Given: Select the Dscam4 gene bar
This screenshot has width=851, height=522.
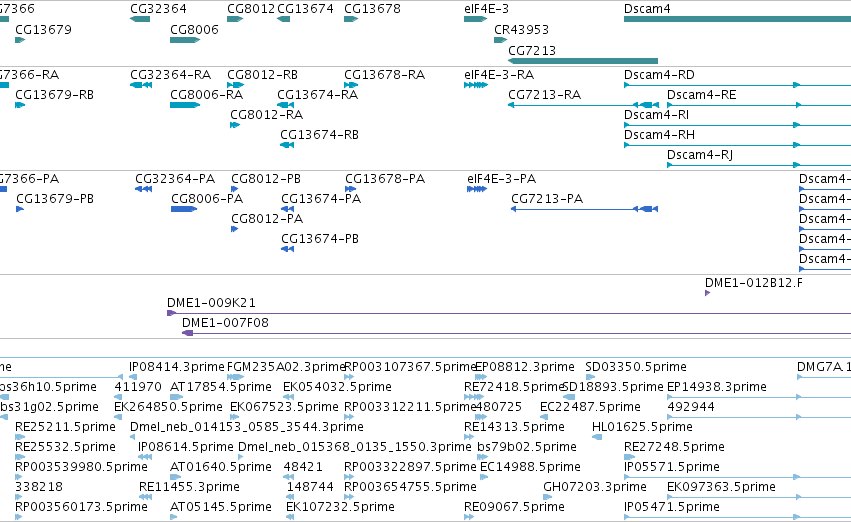Looking at the screenshot, I should [x=738, y=19].
